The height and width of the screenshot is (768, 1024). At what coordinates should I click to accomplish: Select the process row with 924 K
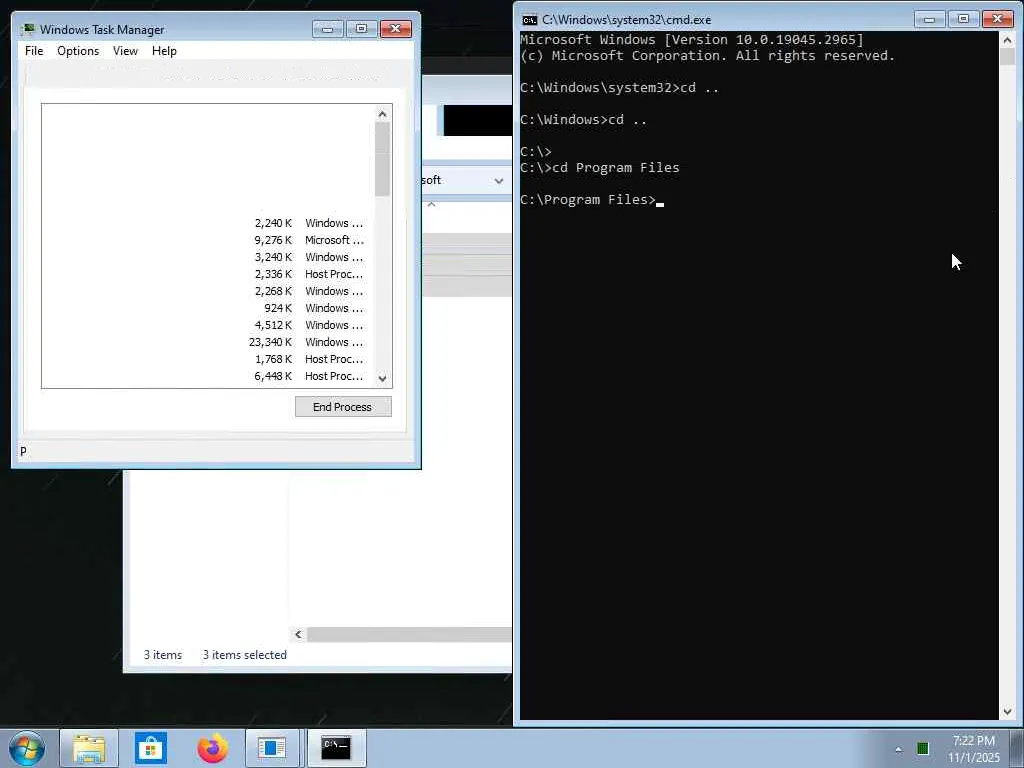(209, 308)
